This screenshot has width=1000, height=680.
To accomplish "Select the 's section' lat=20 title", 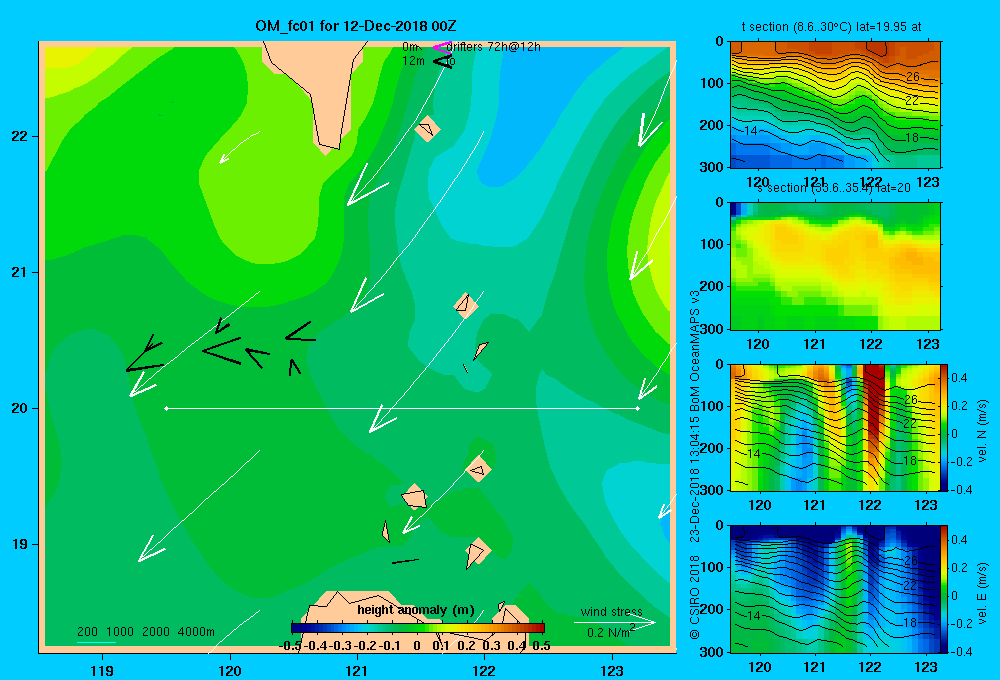I will coord(833,188).
